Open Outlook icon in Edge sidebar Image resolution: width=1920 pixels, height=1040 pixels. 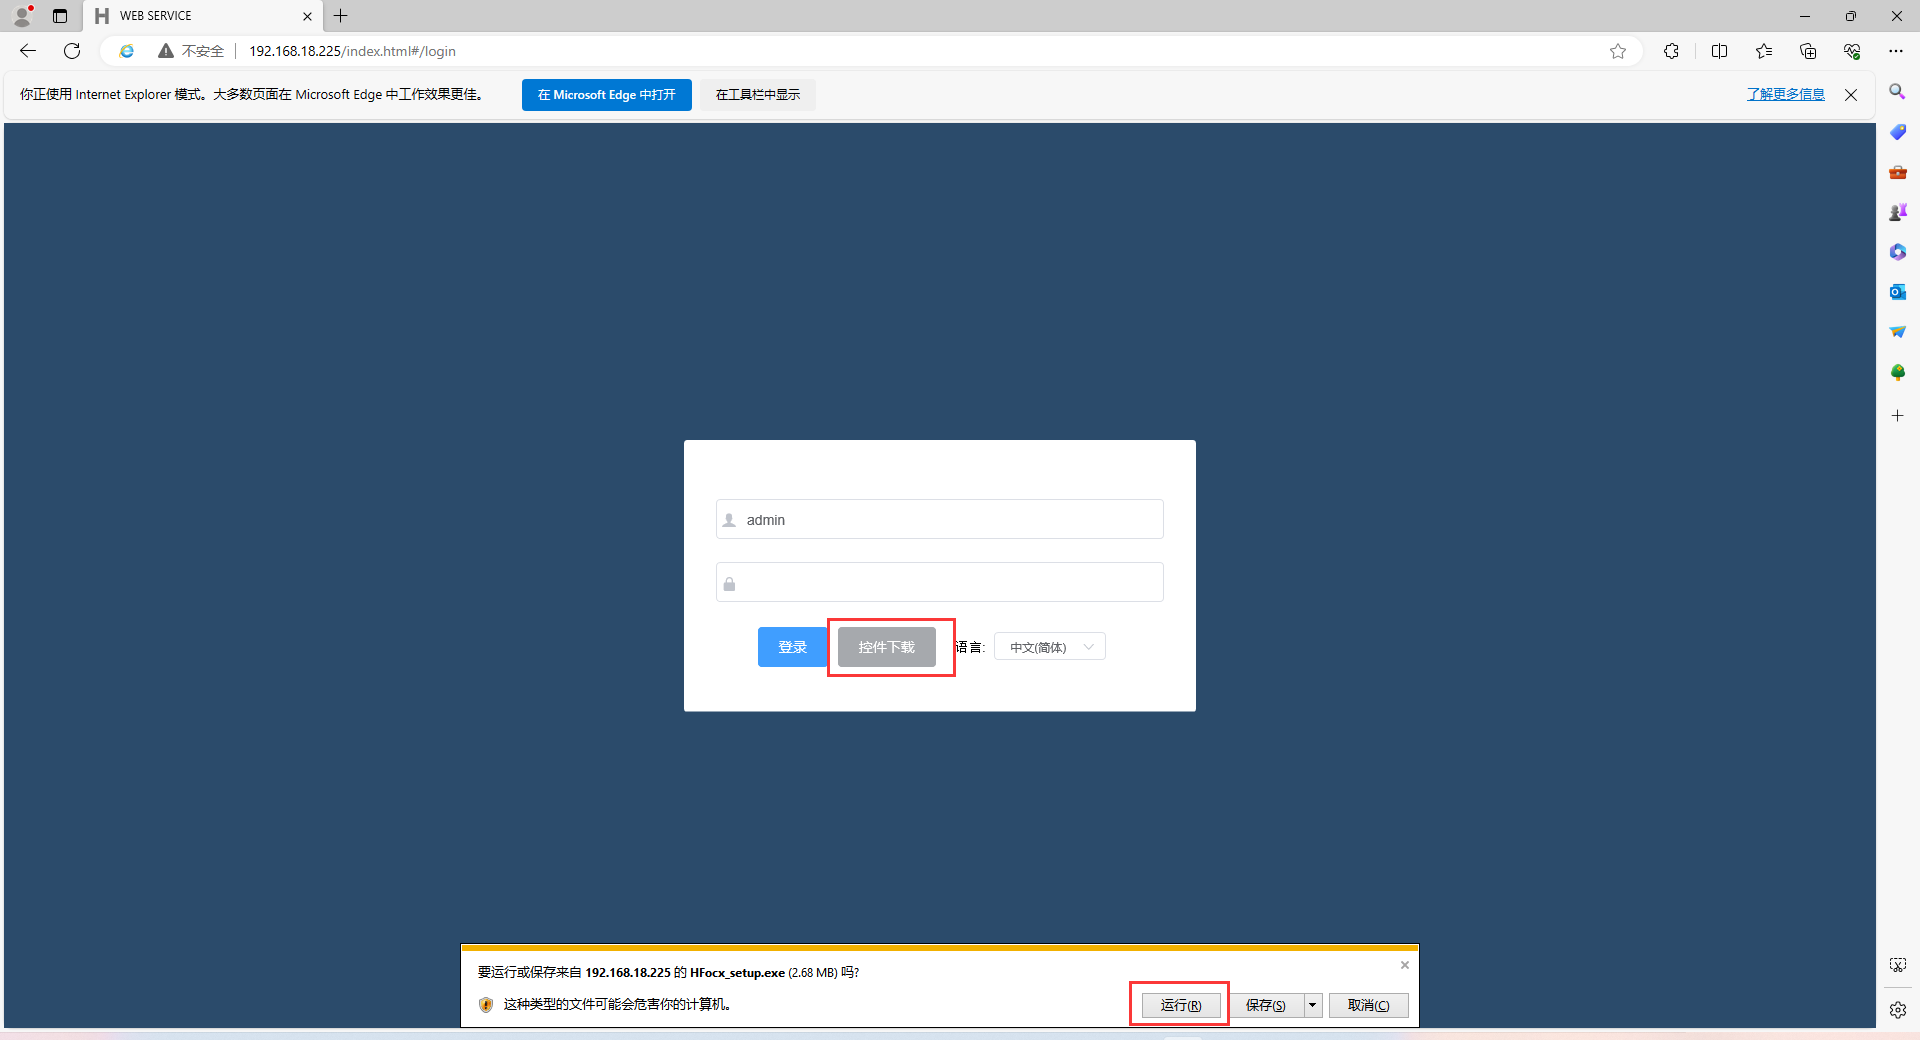[1897, 292]
